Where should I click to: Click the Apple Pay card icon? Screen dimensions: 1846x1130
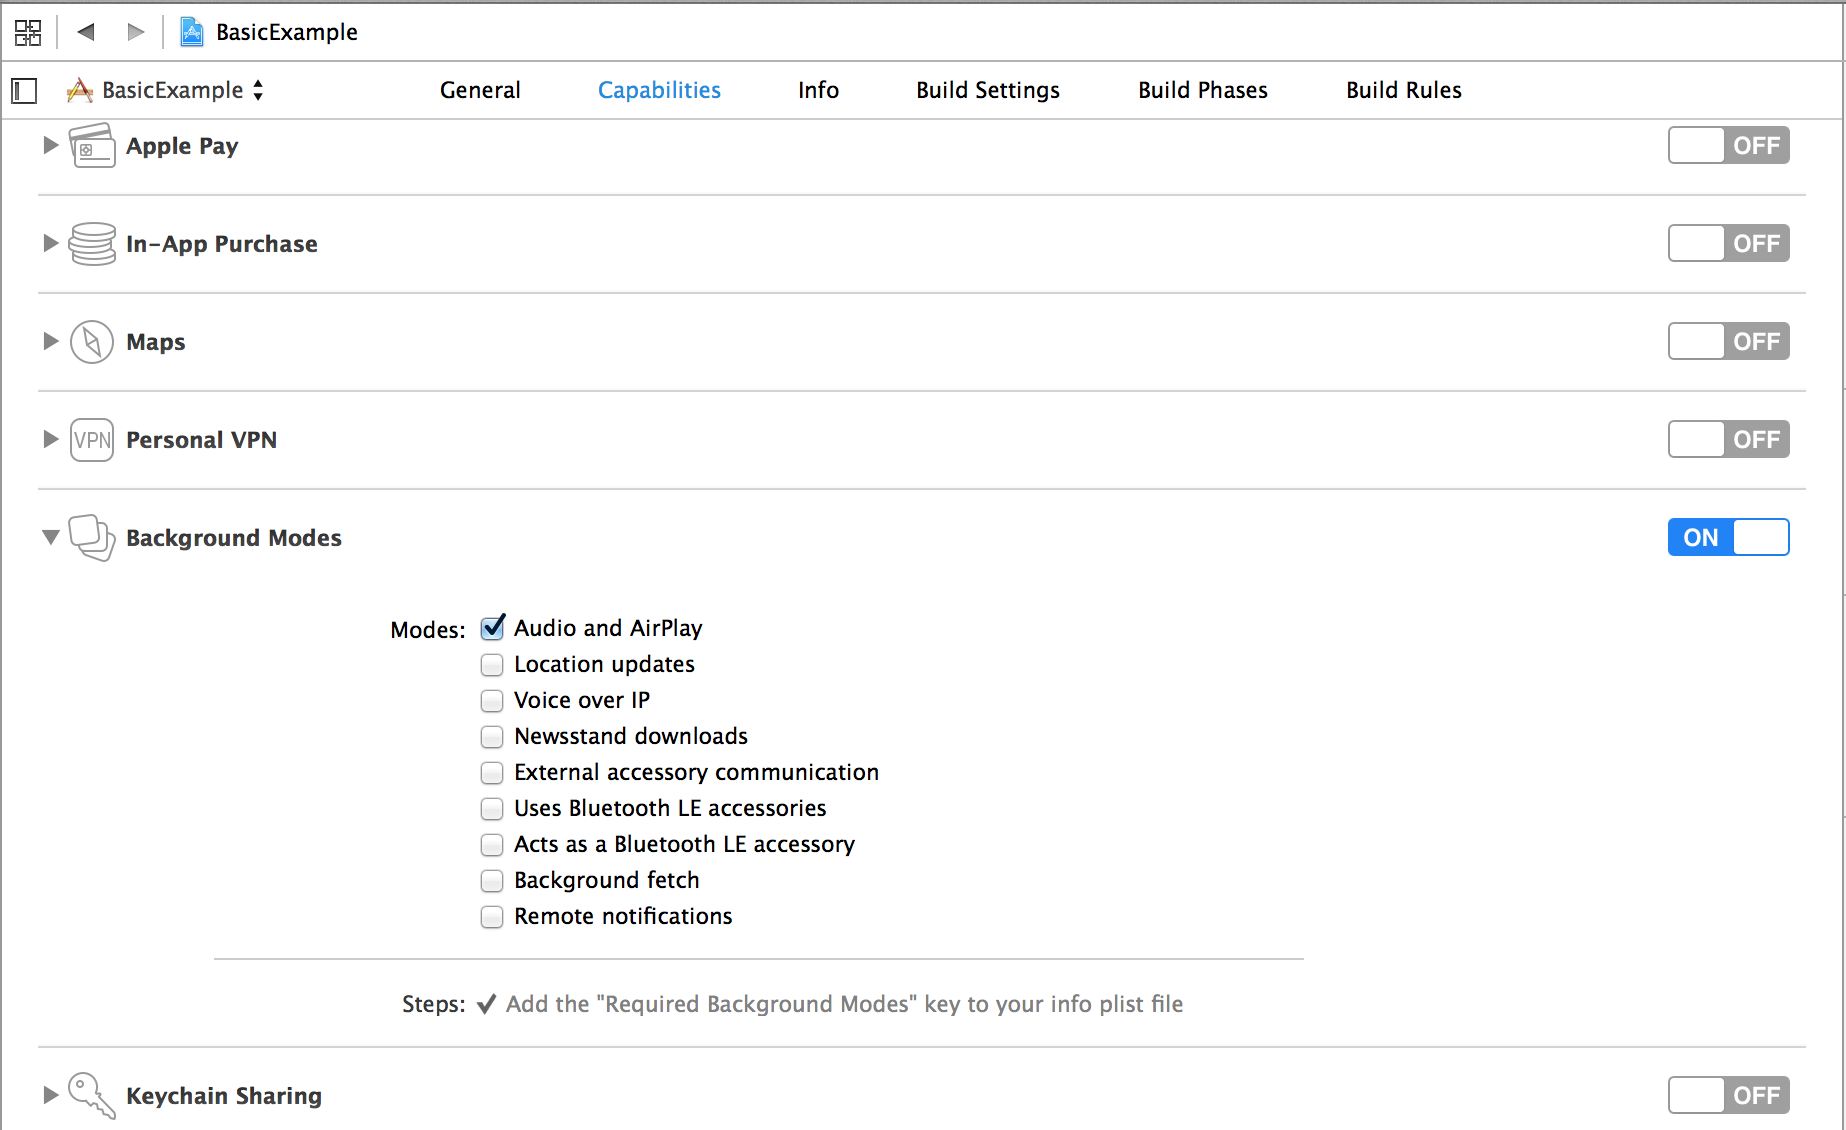point(92,146)
